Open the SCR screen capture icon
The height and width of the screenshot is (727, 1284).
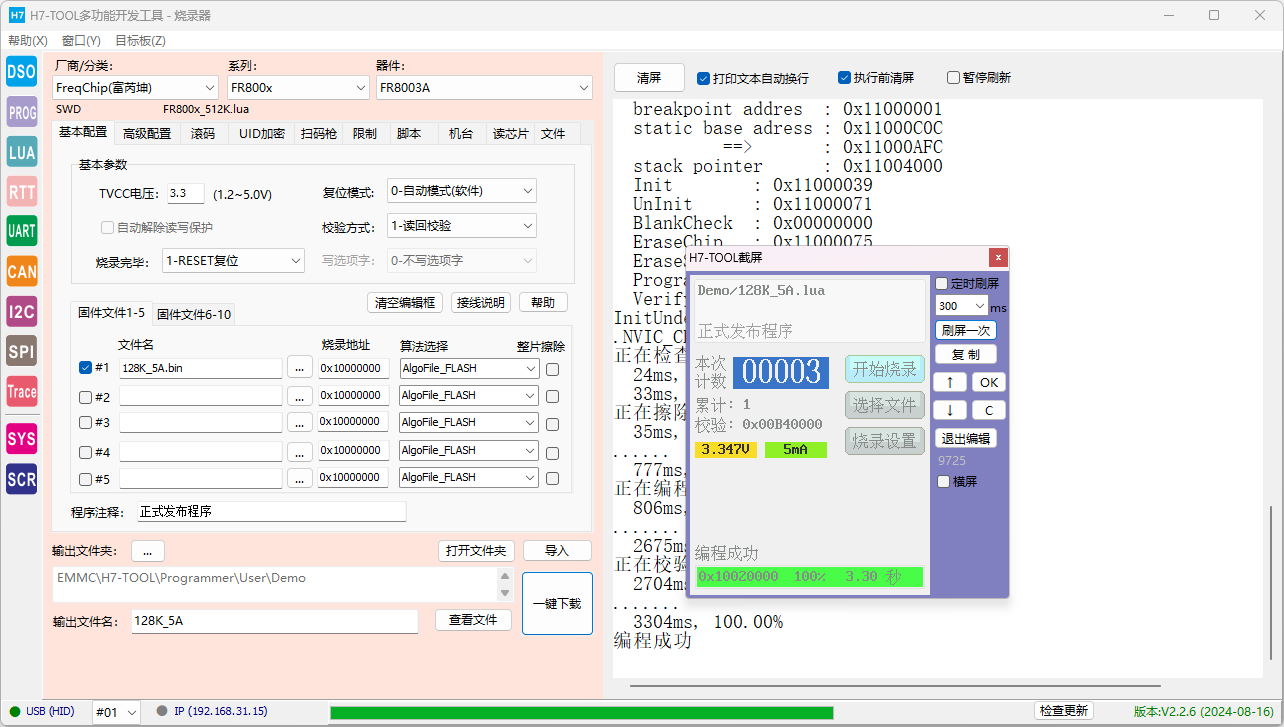click(x=22, y=479)
